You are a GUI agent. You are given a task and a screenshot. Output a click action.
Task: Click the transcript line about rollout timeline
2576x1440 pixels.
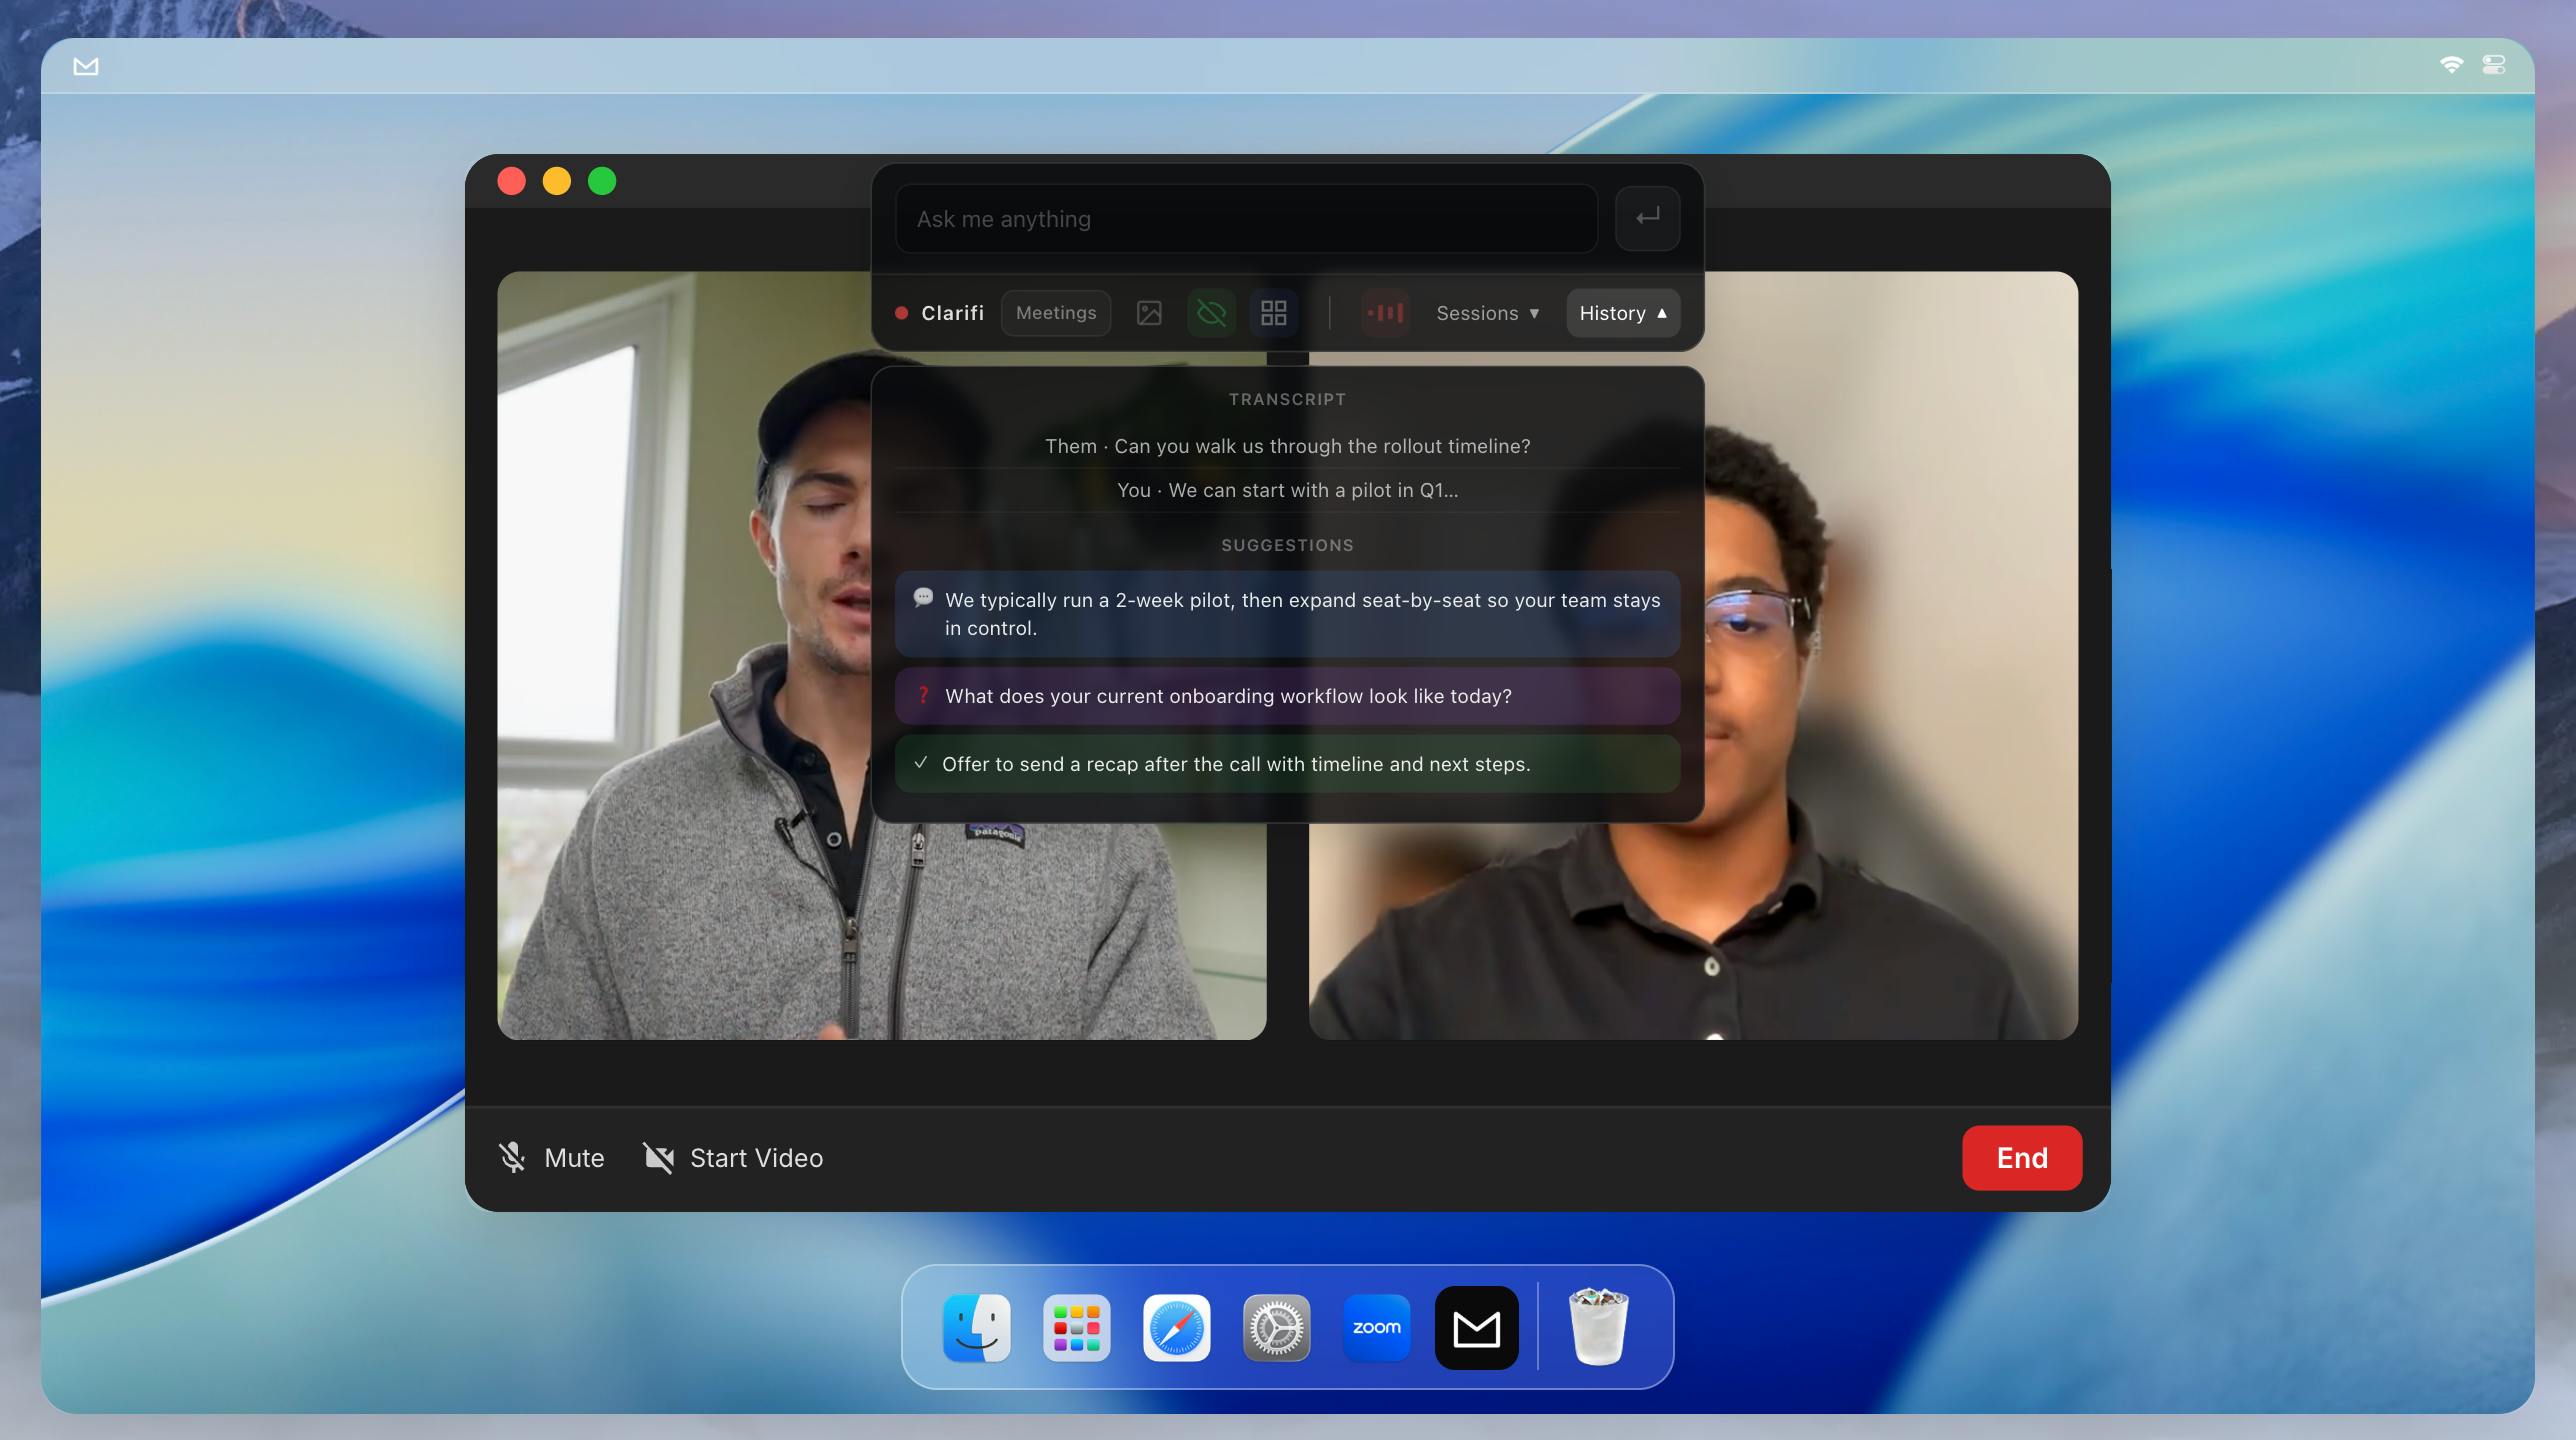pyautogui.click(x=1287, y=446)
